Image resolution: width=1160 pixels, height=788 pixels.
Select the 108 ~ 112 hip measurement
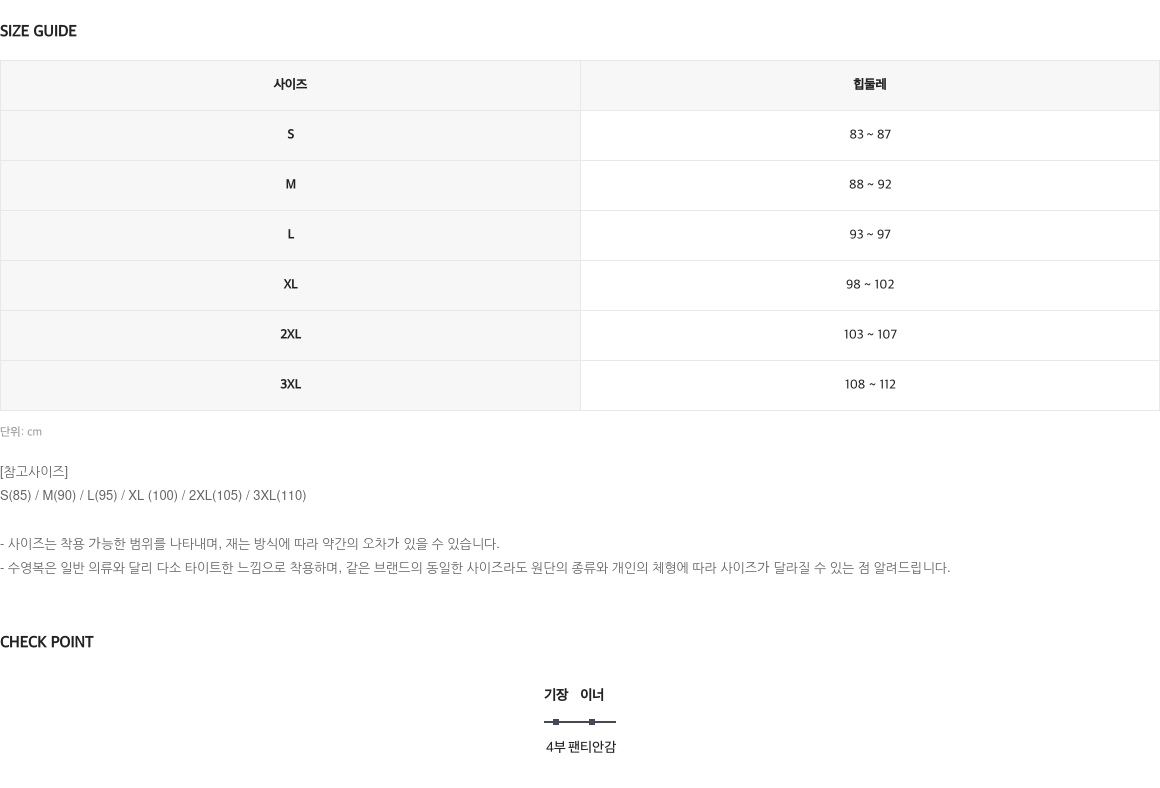(x=870, y=384)
